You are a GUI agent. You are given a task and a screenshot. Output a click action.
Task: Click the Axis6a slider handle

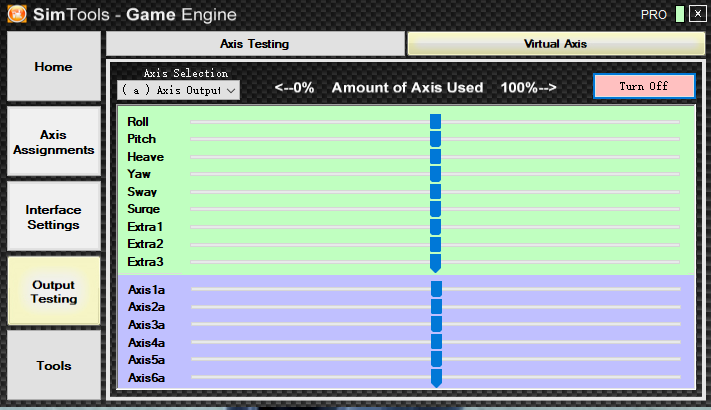(436, 378)
